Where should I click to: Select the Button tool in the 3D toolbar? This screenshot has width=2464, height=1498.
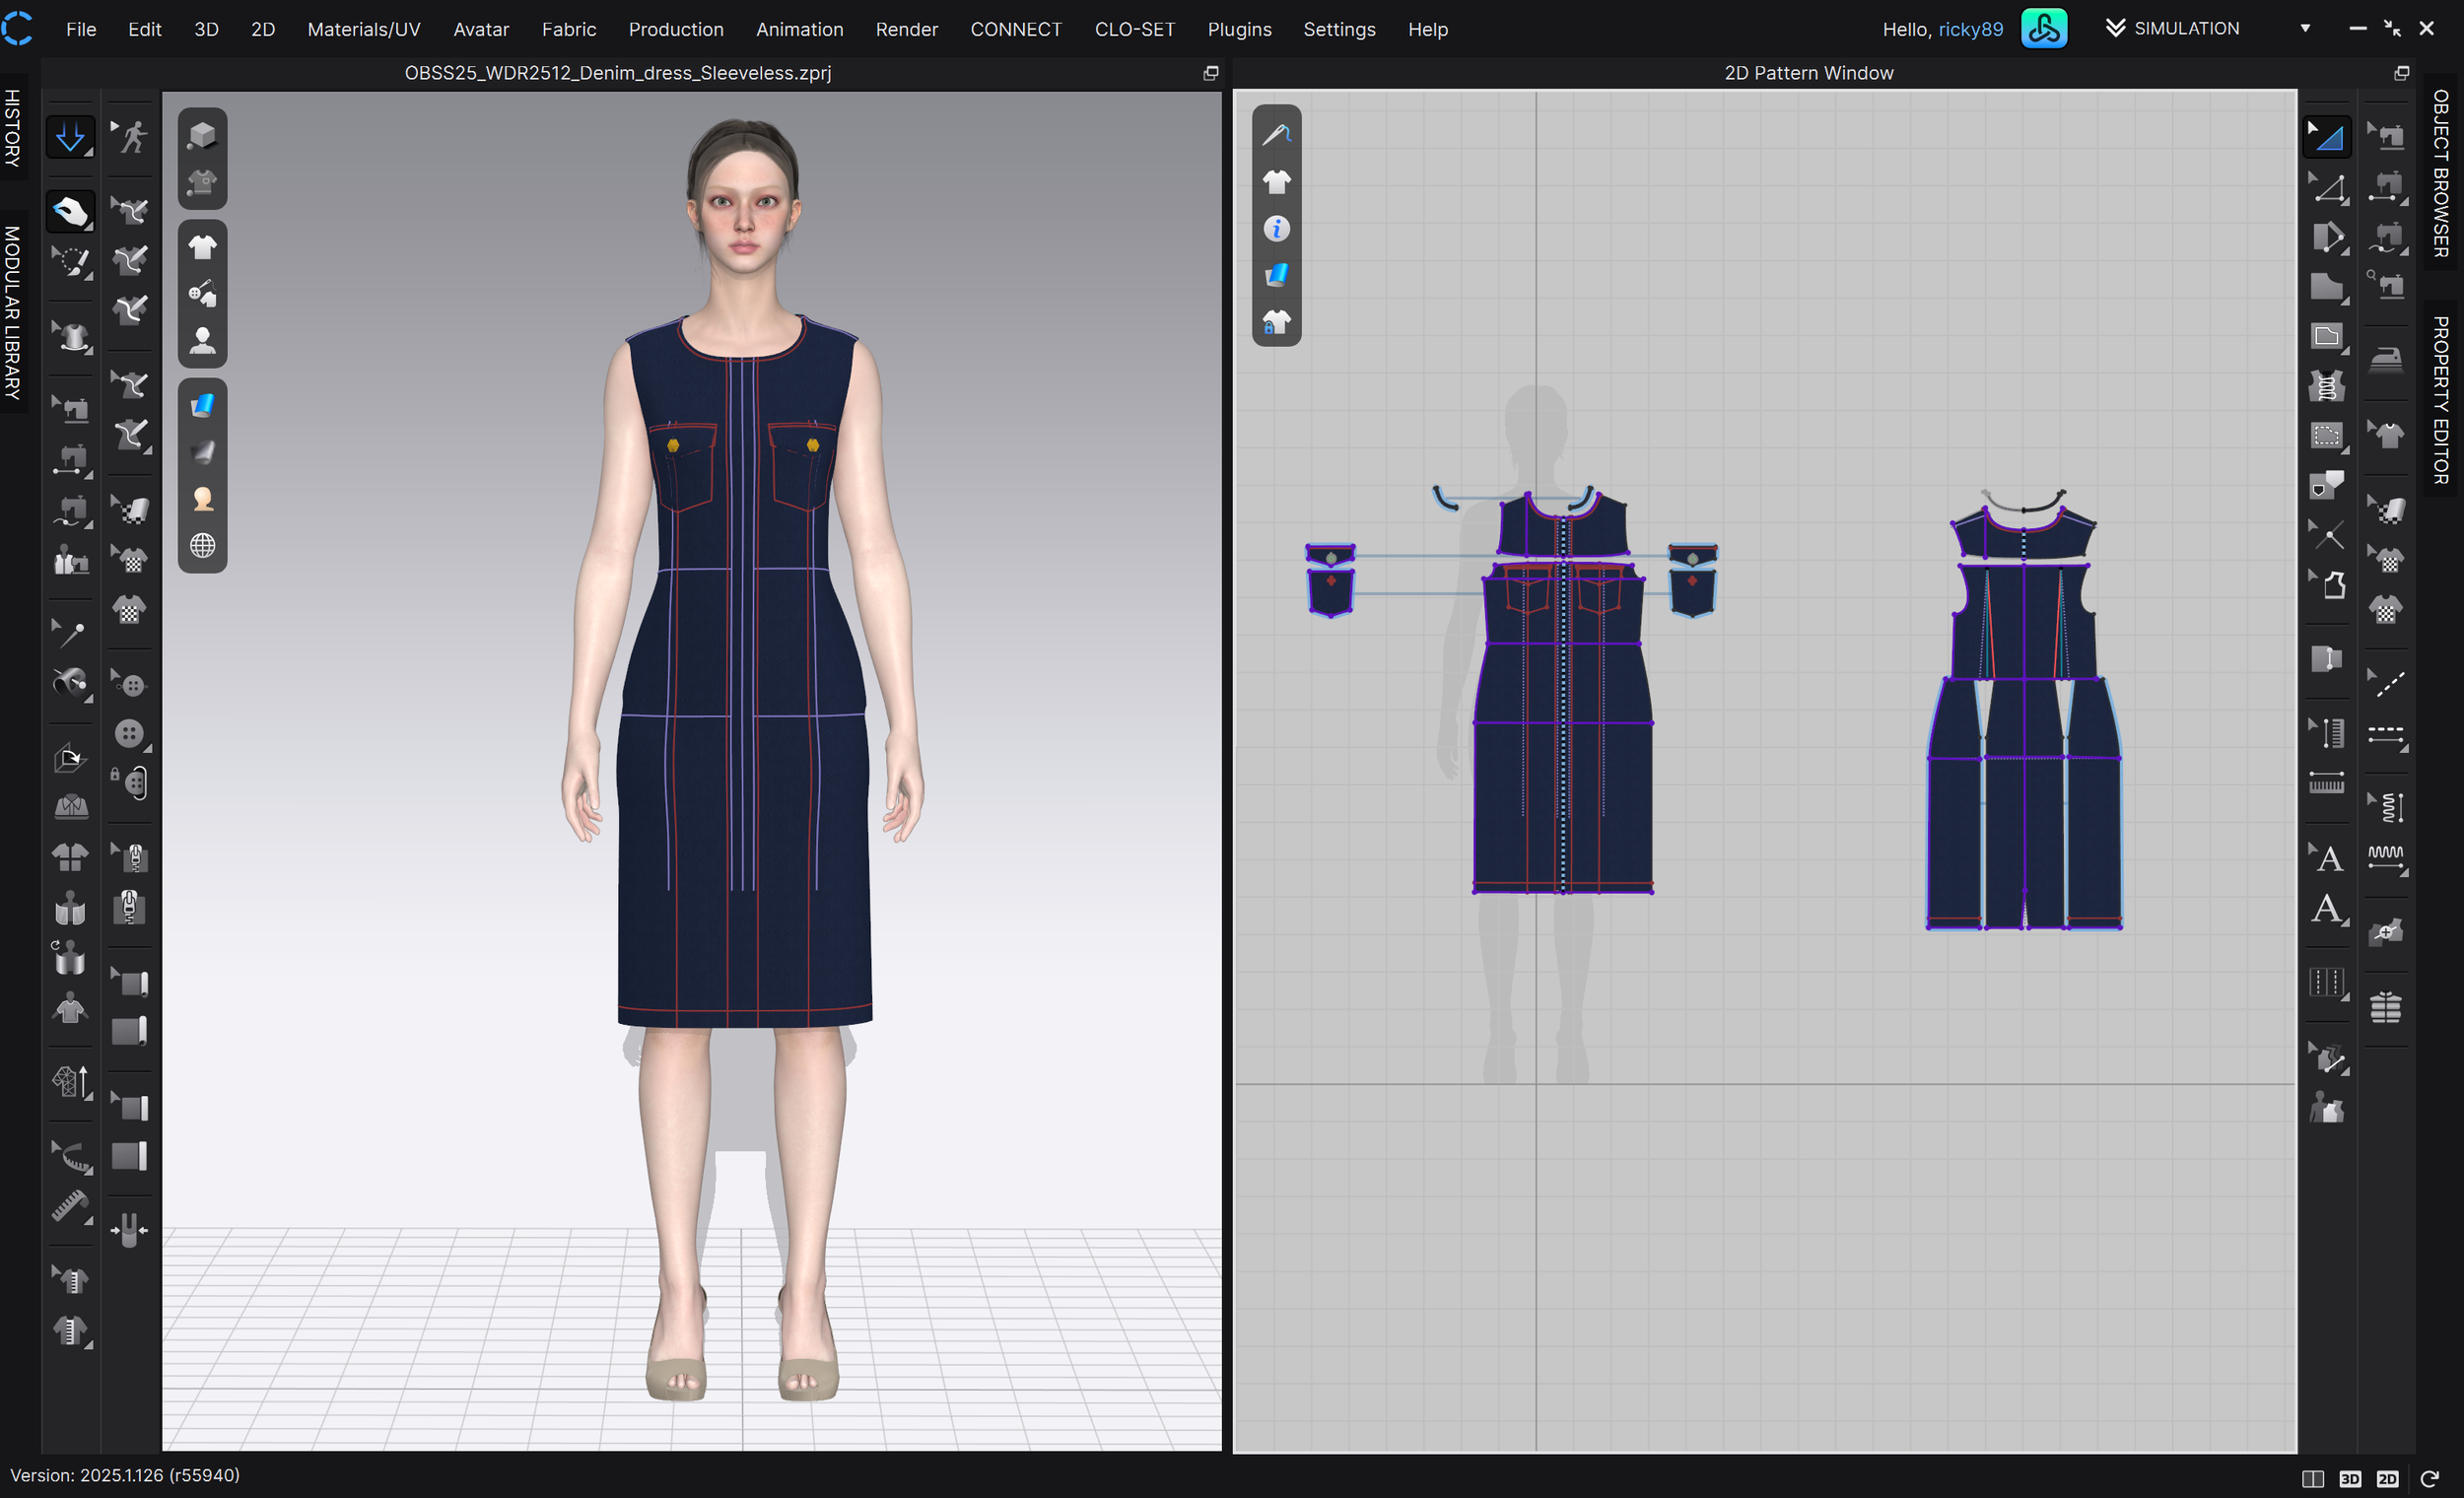point(130,733)
